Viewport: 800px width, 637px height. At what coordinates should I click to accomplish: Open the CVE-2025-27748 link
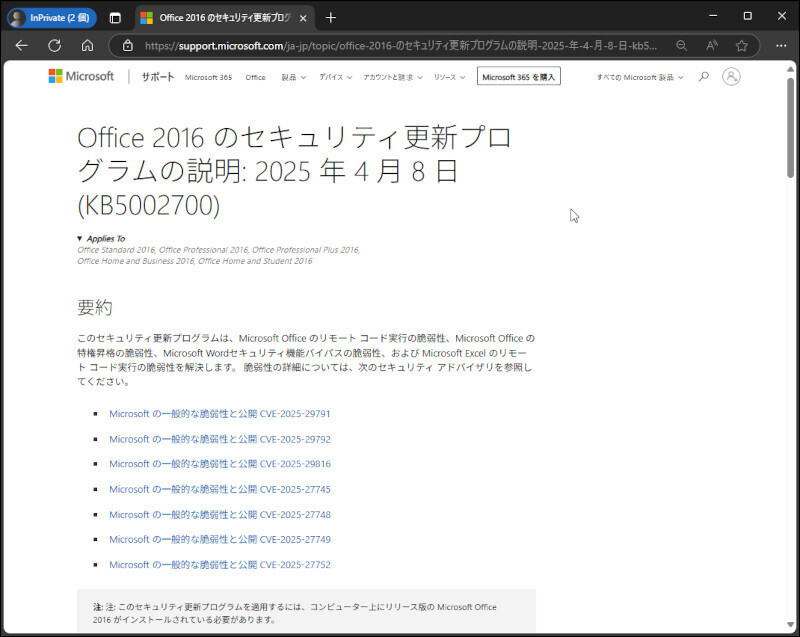tap(219, 515)
